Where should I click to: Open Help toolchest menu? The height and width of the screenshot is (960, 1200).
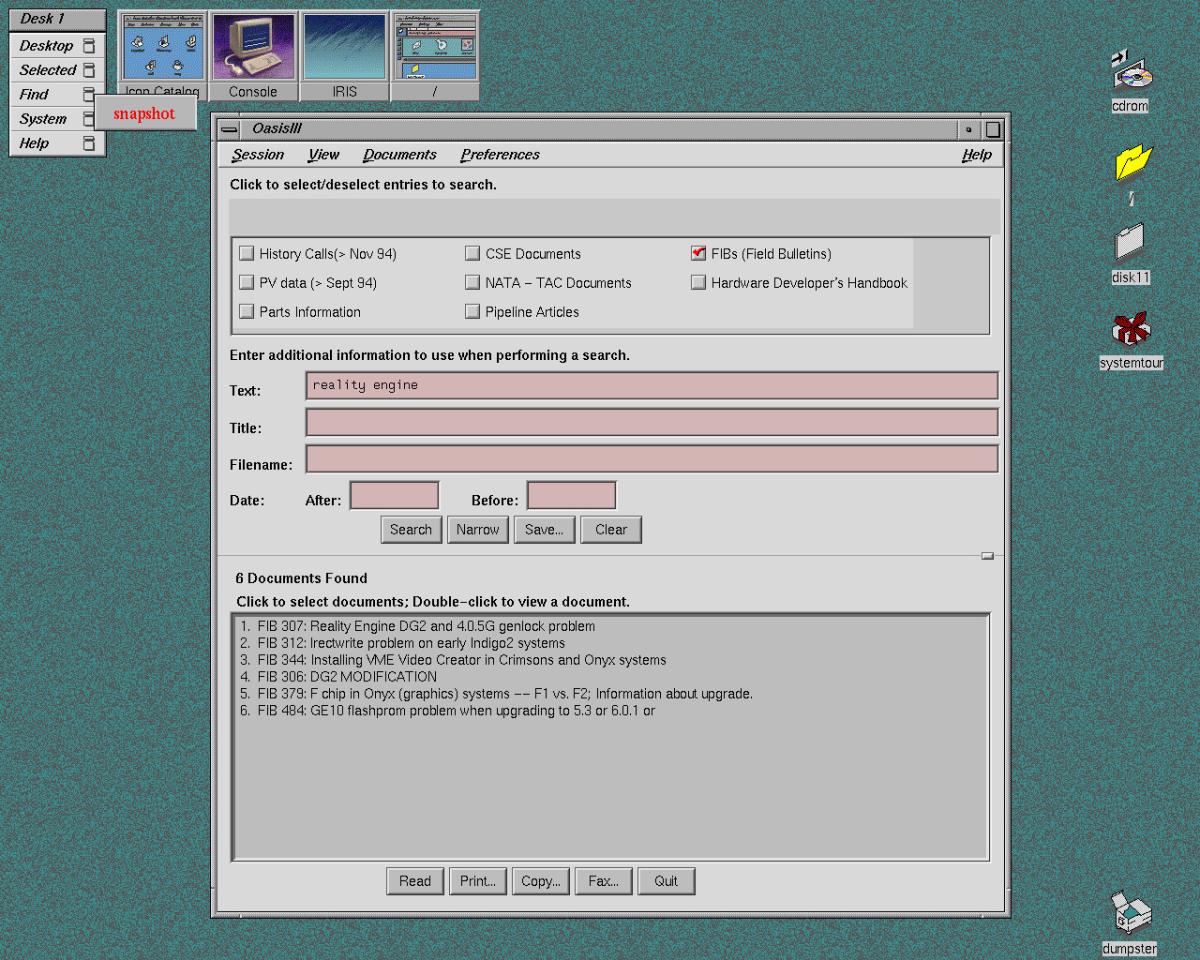click(x=34, y=143)
